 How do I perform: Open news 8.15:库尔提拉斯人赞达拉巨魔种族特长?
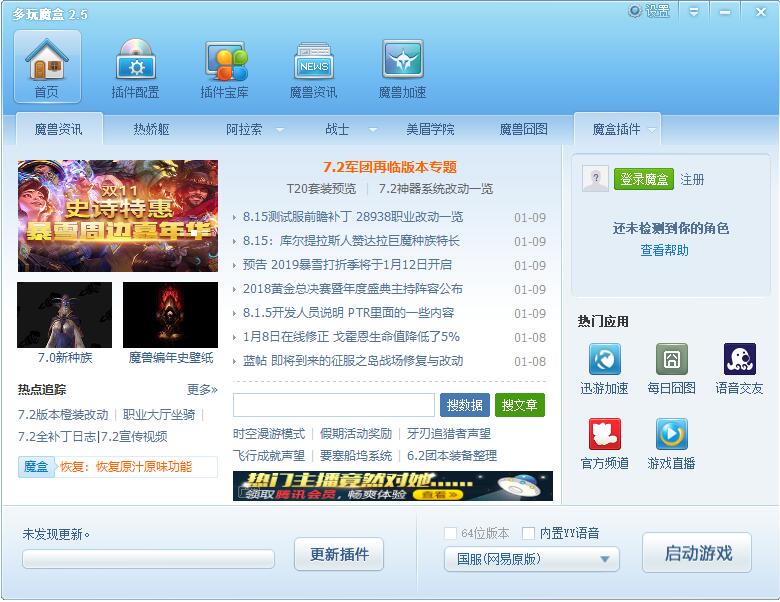pyautogui.click(x=351, y=241)
